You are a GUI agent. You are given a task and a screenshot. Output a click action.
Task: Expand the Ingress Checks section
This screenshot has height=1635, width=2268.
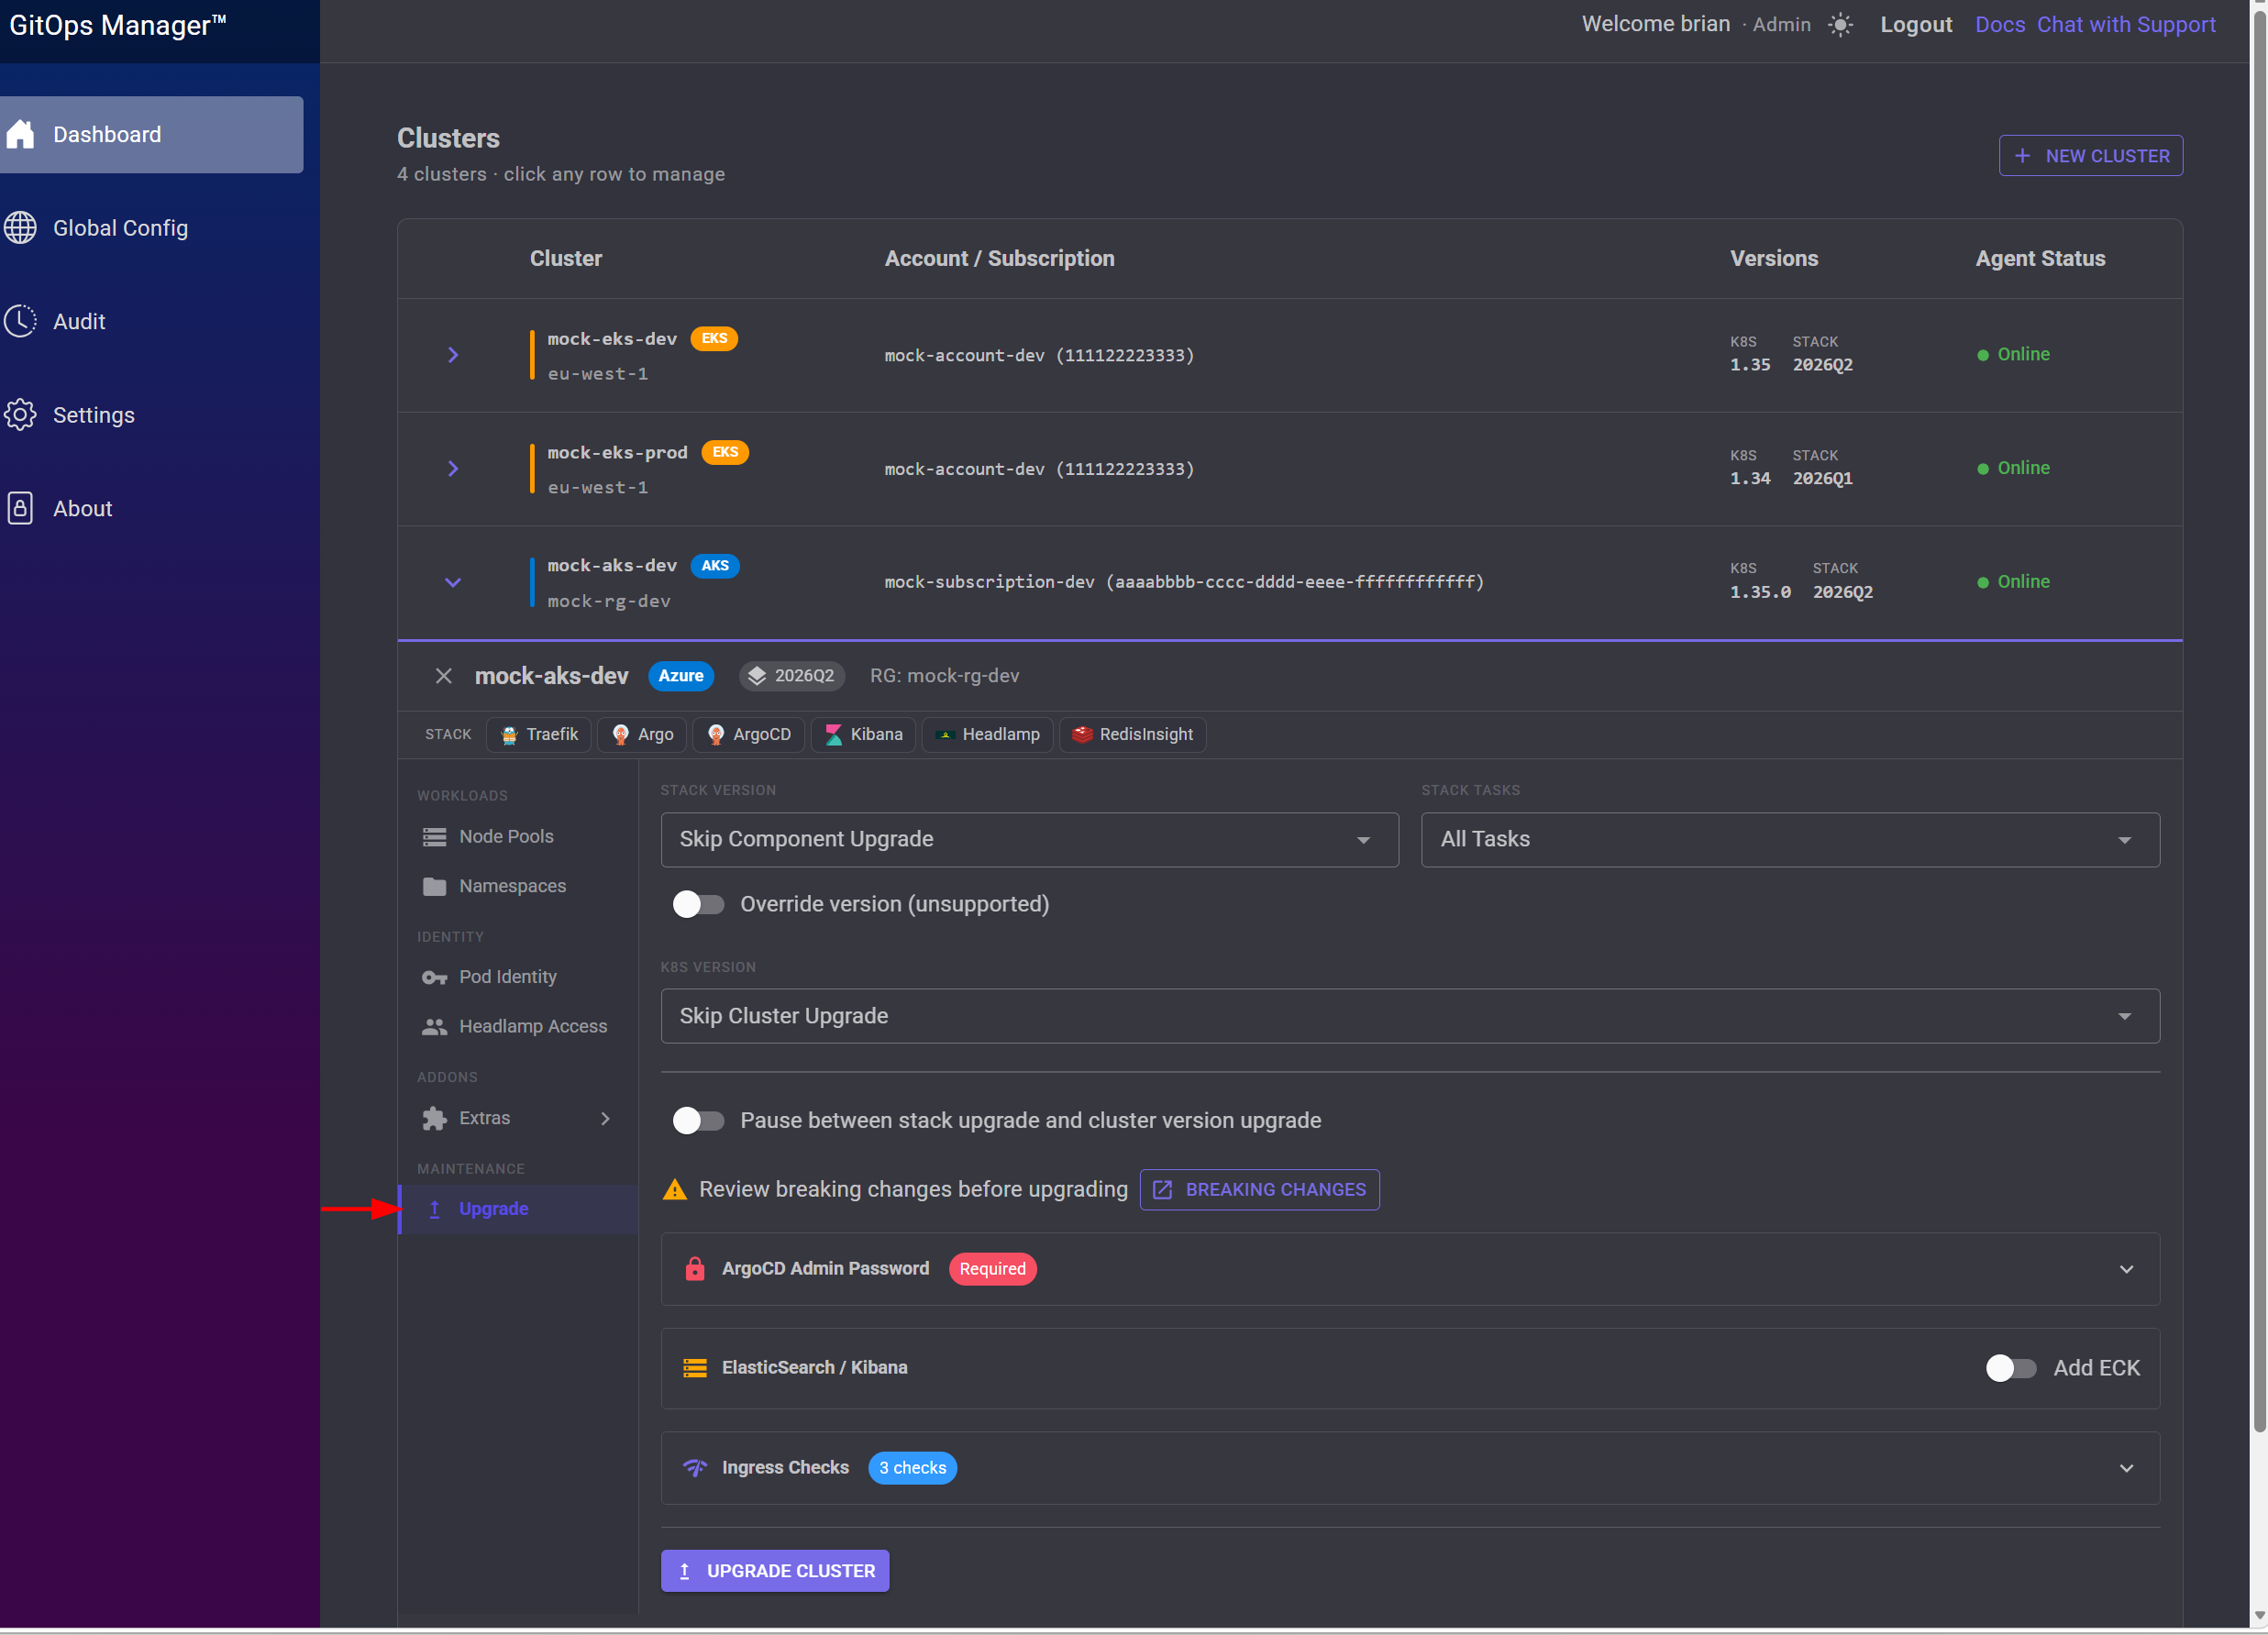[x=2126, y=1469]
